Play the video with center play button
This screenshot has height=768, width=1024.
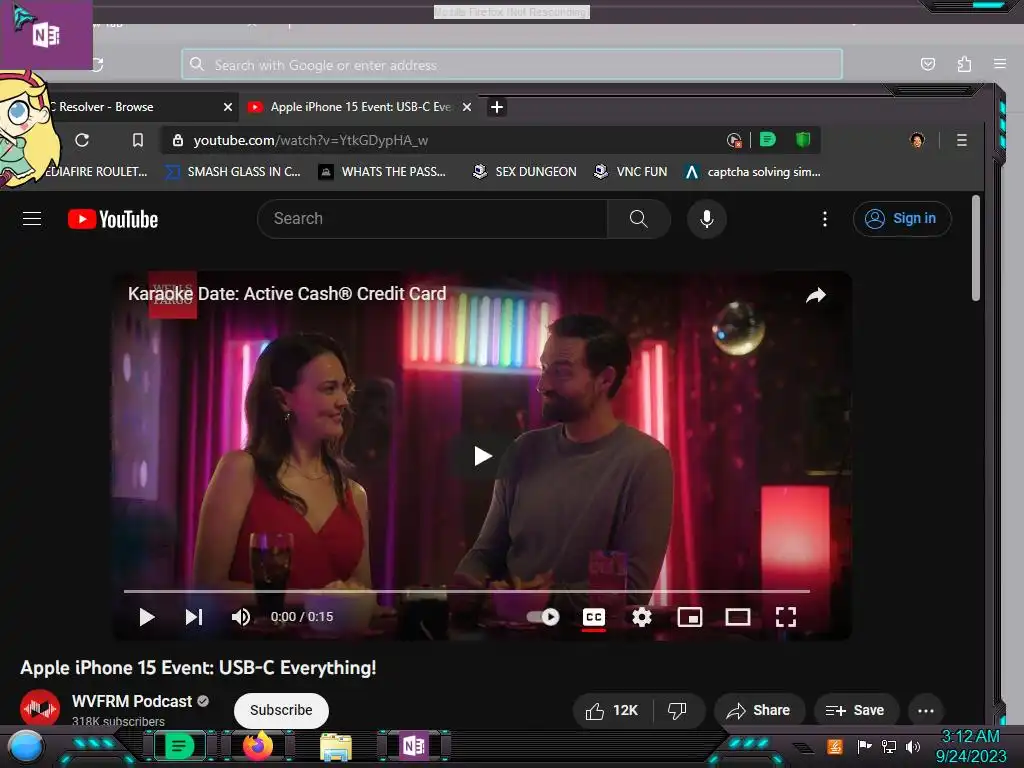483,456
